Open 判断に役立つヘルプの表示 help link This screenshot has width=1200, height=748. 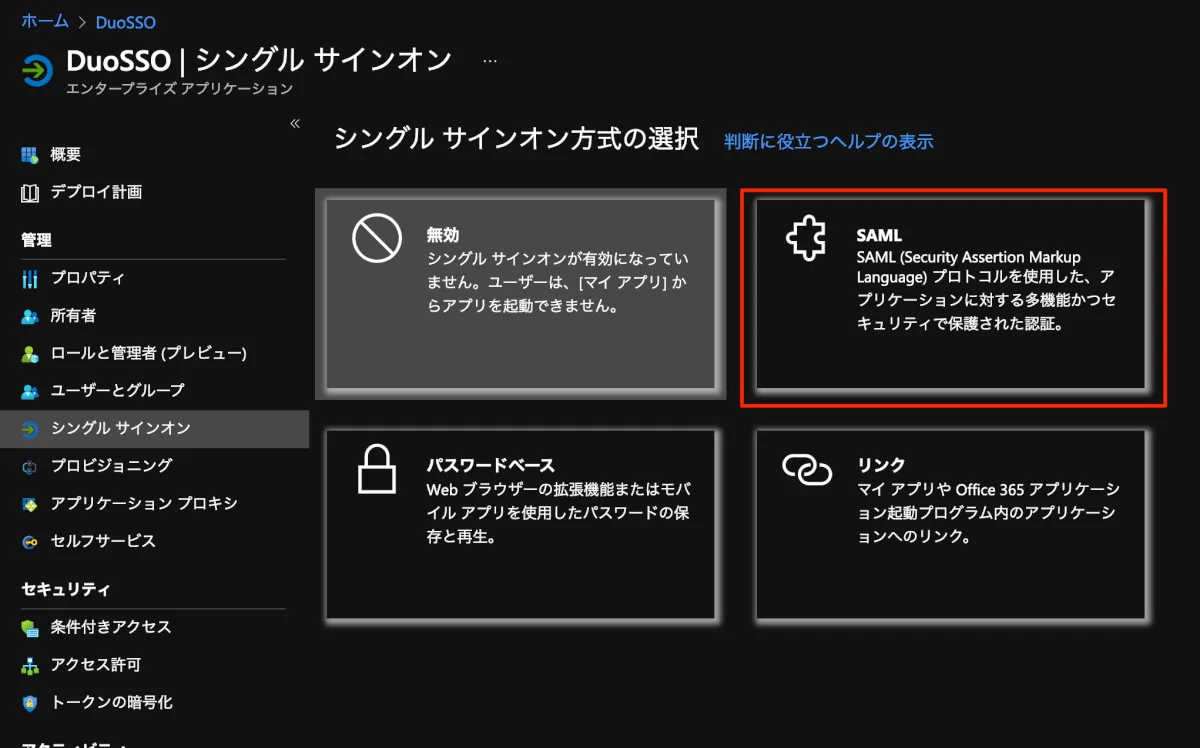click(x=829, y=141)
